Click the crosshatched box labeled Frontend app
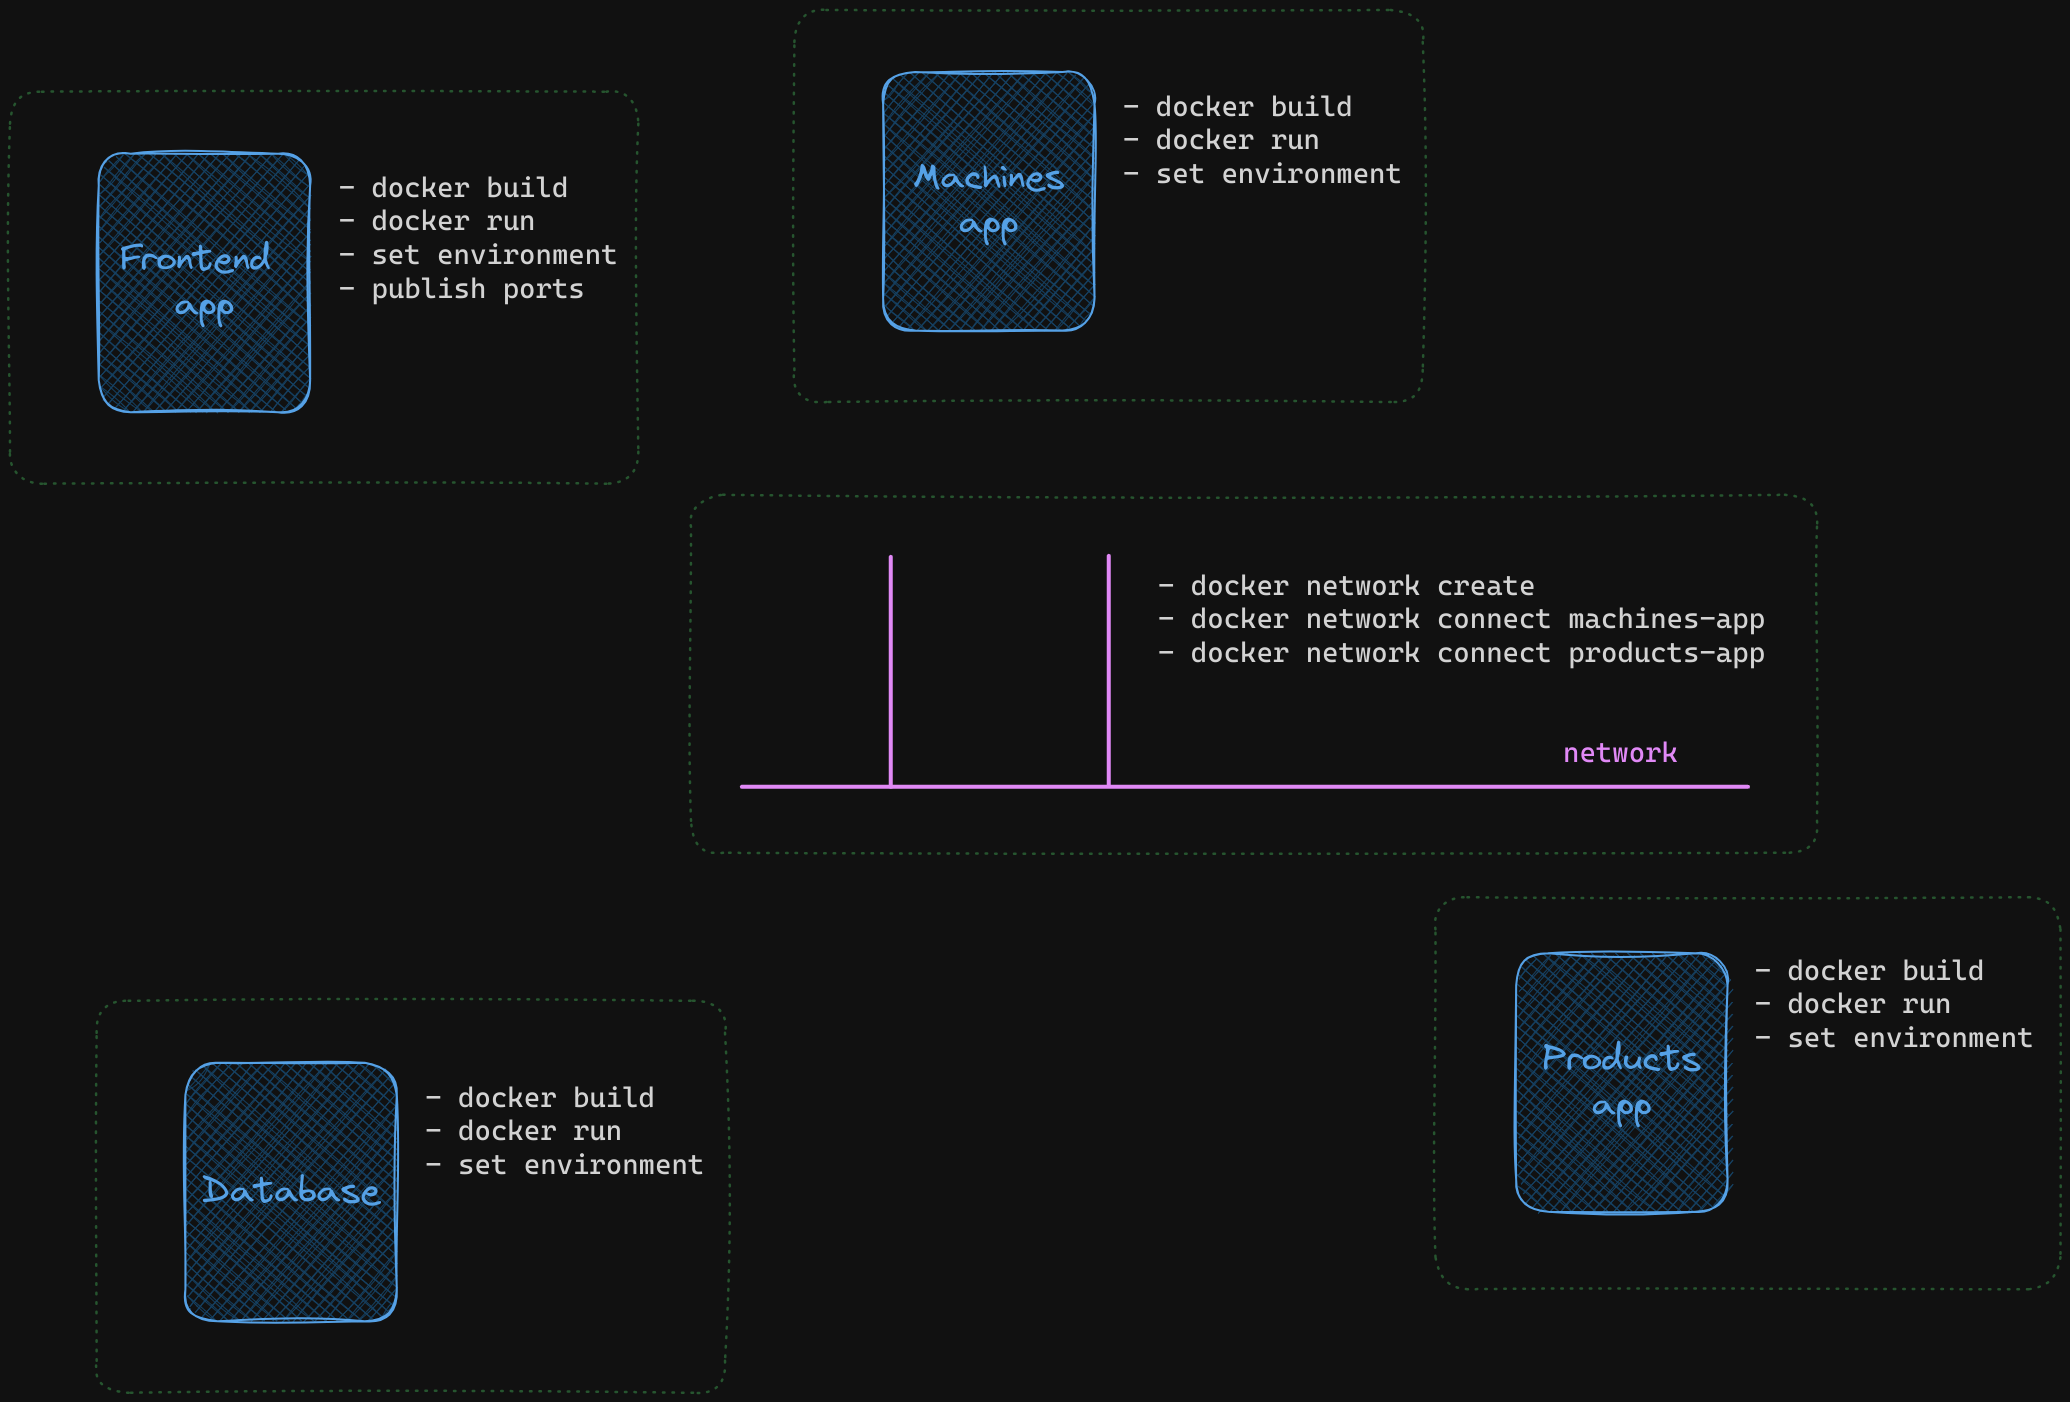Viewport: 2070px width, 1402px height. click(203, 280)
